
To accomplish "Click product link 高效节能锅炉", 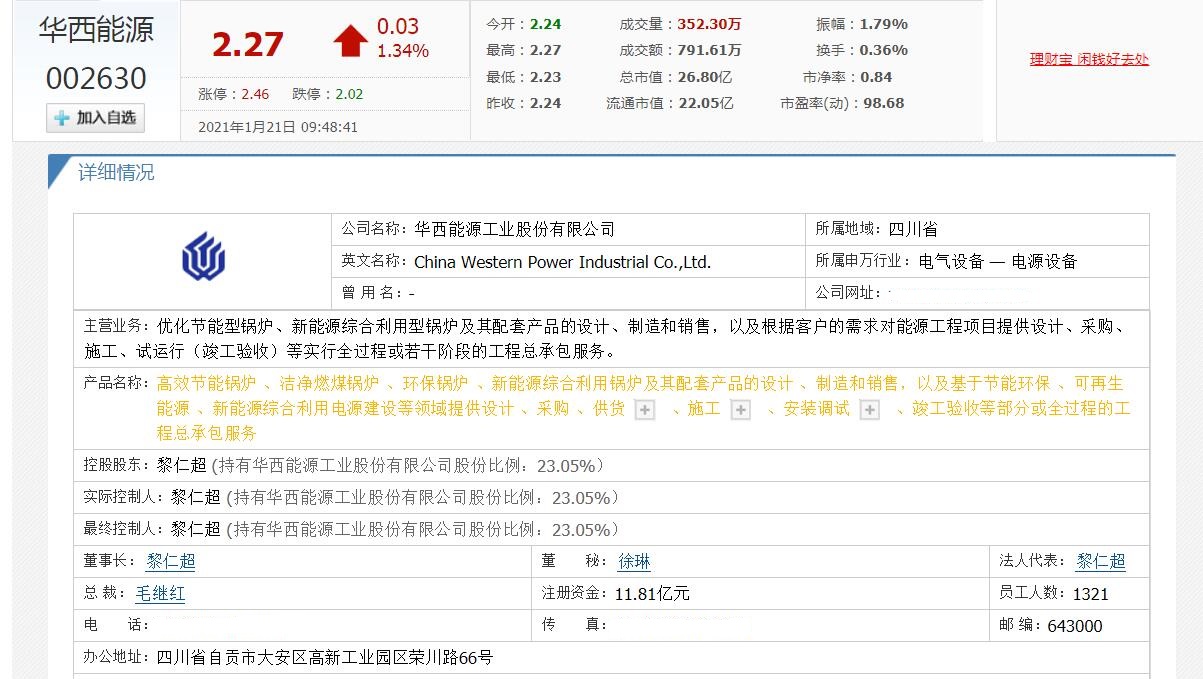I will [207, 383].
